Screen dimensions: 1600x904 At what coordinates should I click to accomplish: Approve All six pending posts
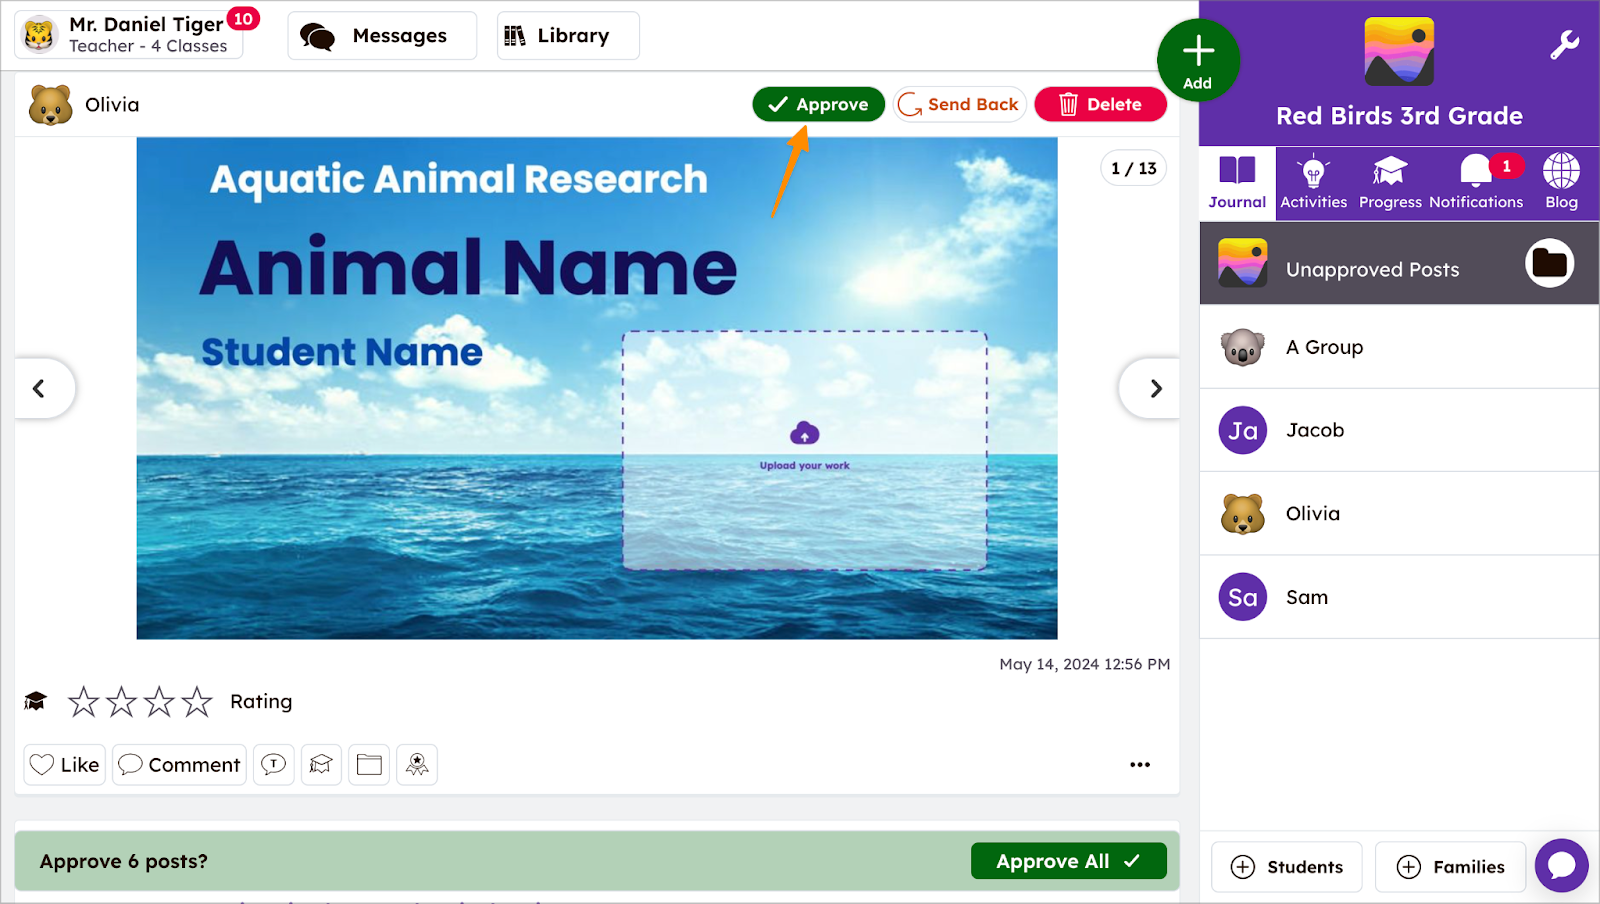click(x=1068, y=860)
